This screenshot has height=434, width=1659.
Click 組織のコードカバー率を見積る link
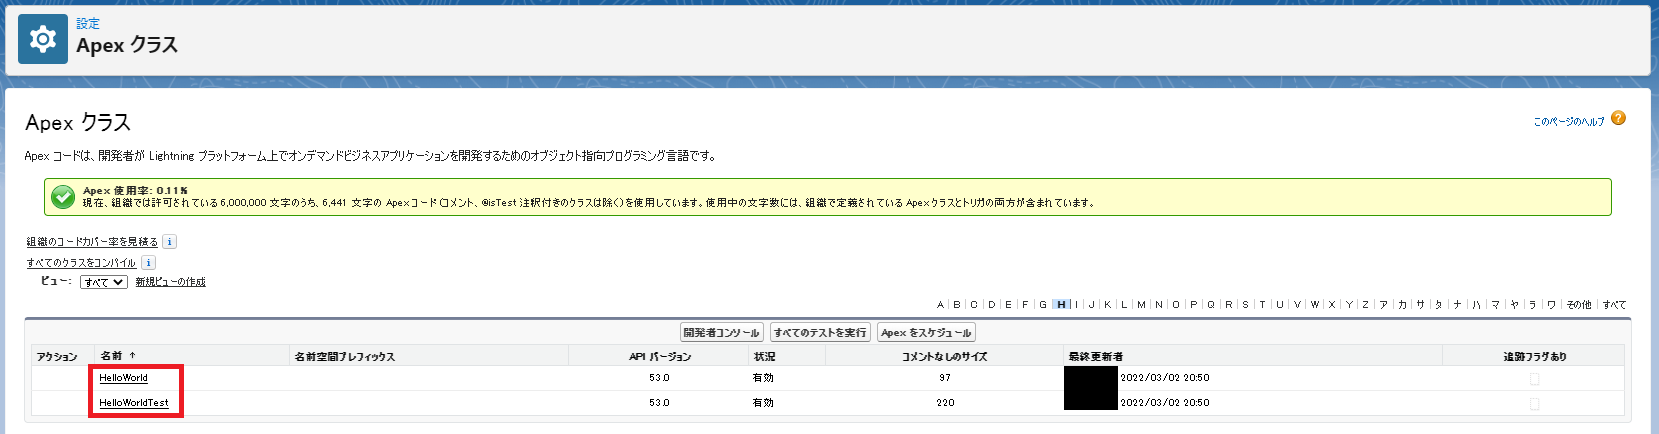(x=92, y=242)
